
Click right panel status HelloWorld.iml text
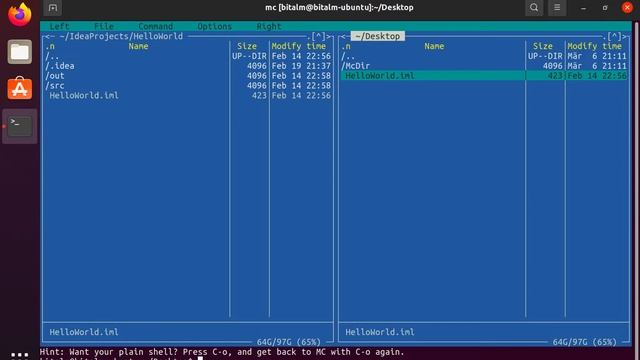380,332
